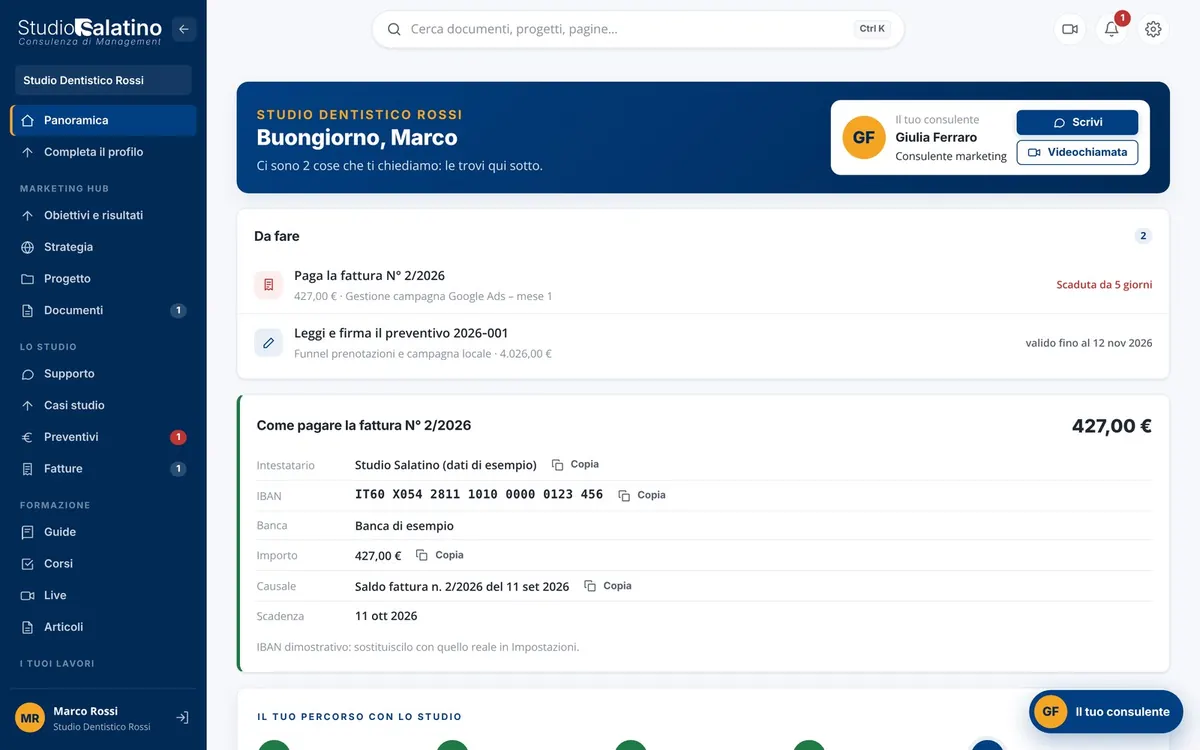Screen dimensions: 1200x750
Task: Open Casi studio
Action: pyautogui.click(x=103, y=405)
